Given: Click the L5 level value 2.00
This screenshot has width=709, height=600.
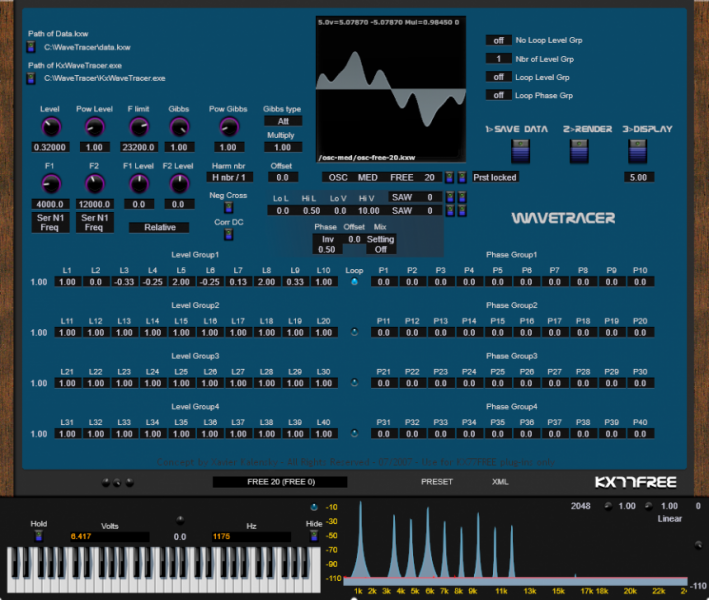Looking at the screenshot, I should coord(181,282).
